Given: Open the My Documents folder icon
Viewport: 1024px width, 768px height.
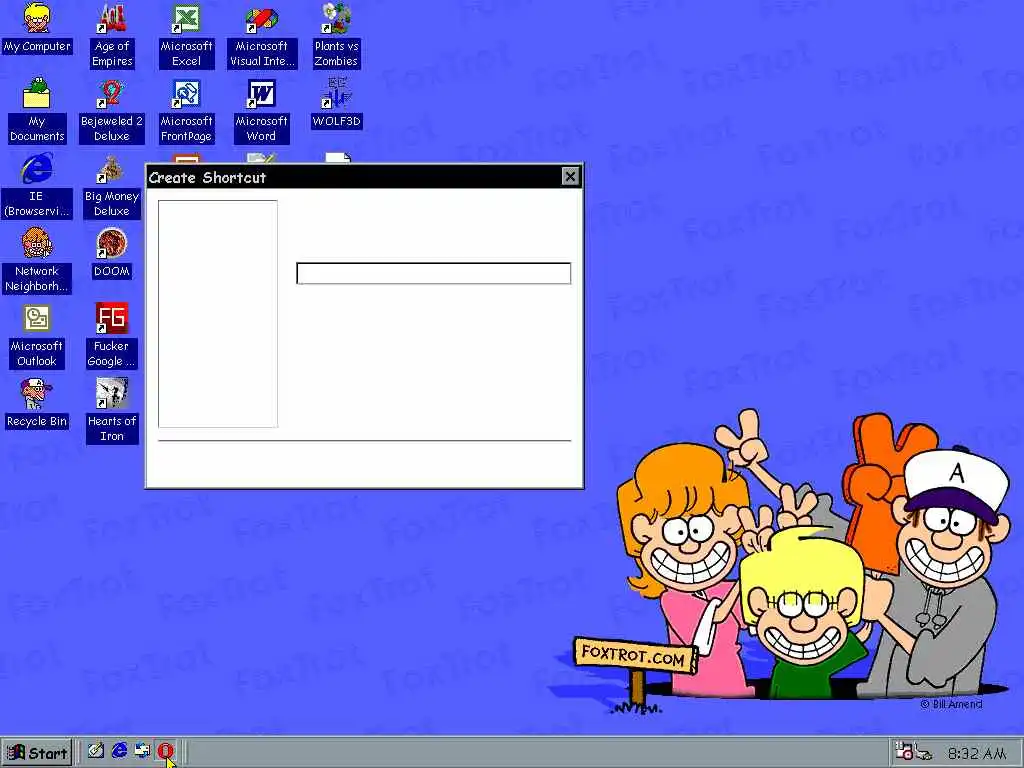Looking at the screenshot, I should pyautogui.click(x=37, y=93).
